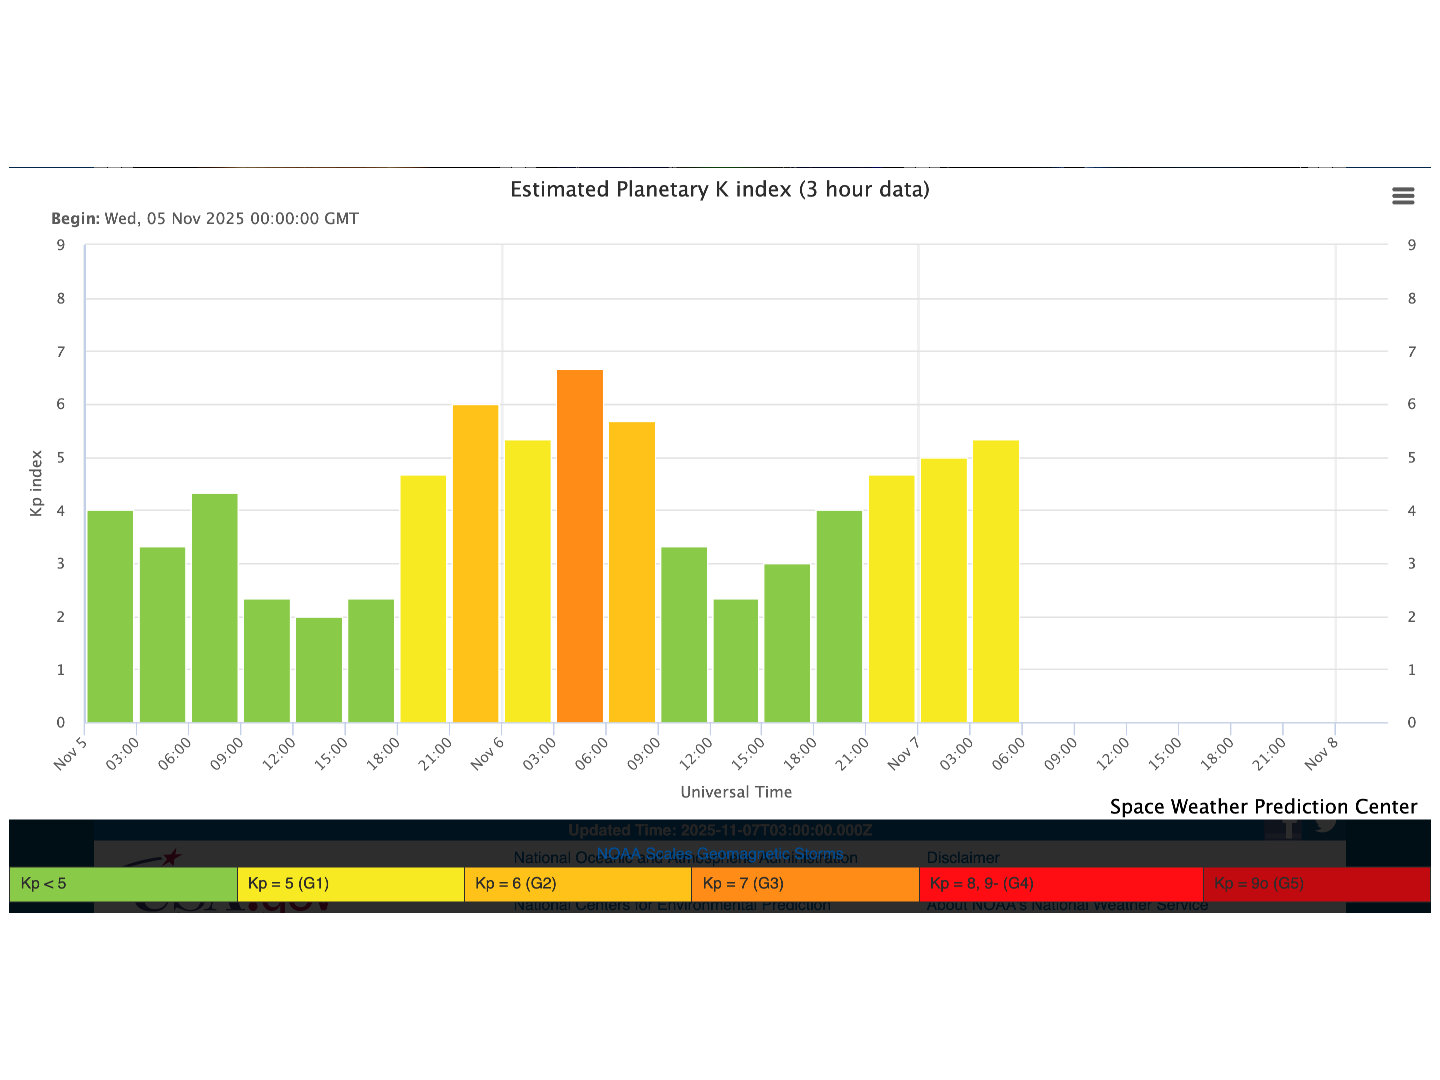Open the chart context menu hamburger icon

click(1403, 196)
